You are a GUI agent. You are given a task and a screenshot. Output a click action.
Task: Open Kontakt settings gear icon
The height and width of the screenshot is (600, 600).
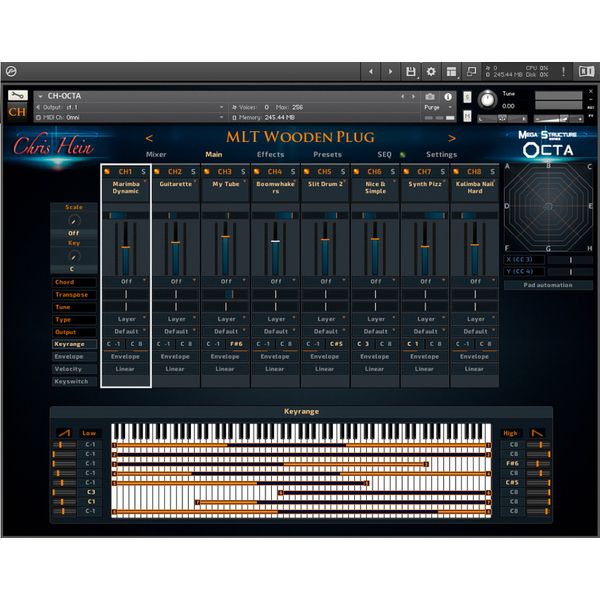pyautogui.click(x=431, y=72)
